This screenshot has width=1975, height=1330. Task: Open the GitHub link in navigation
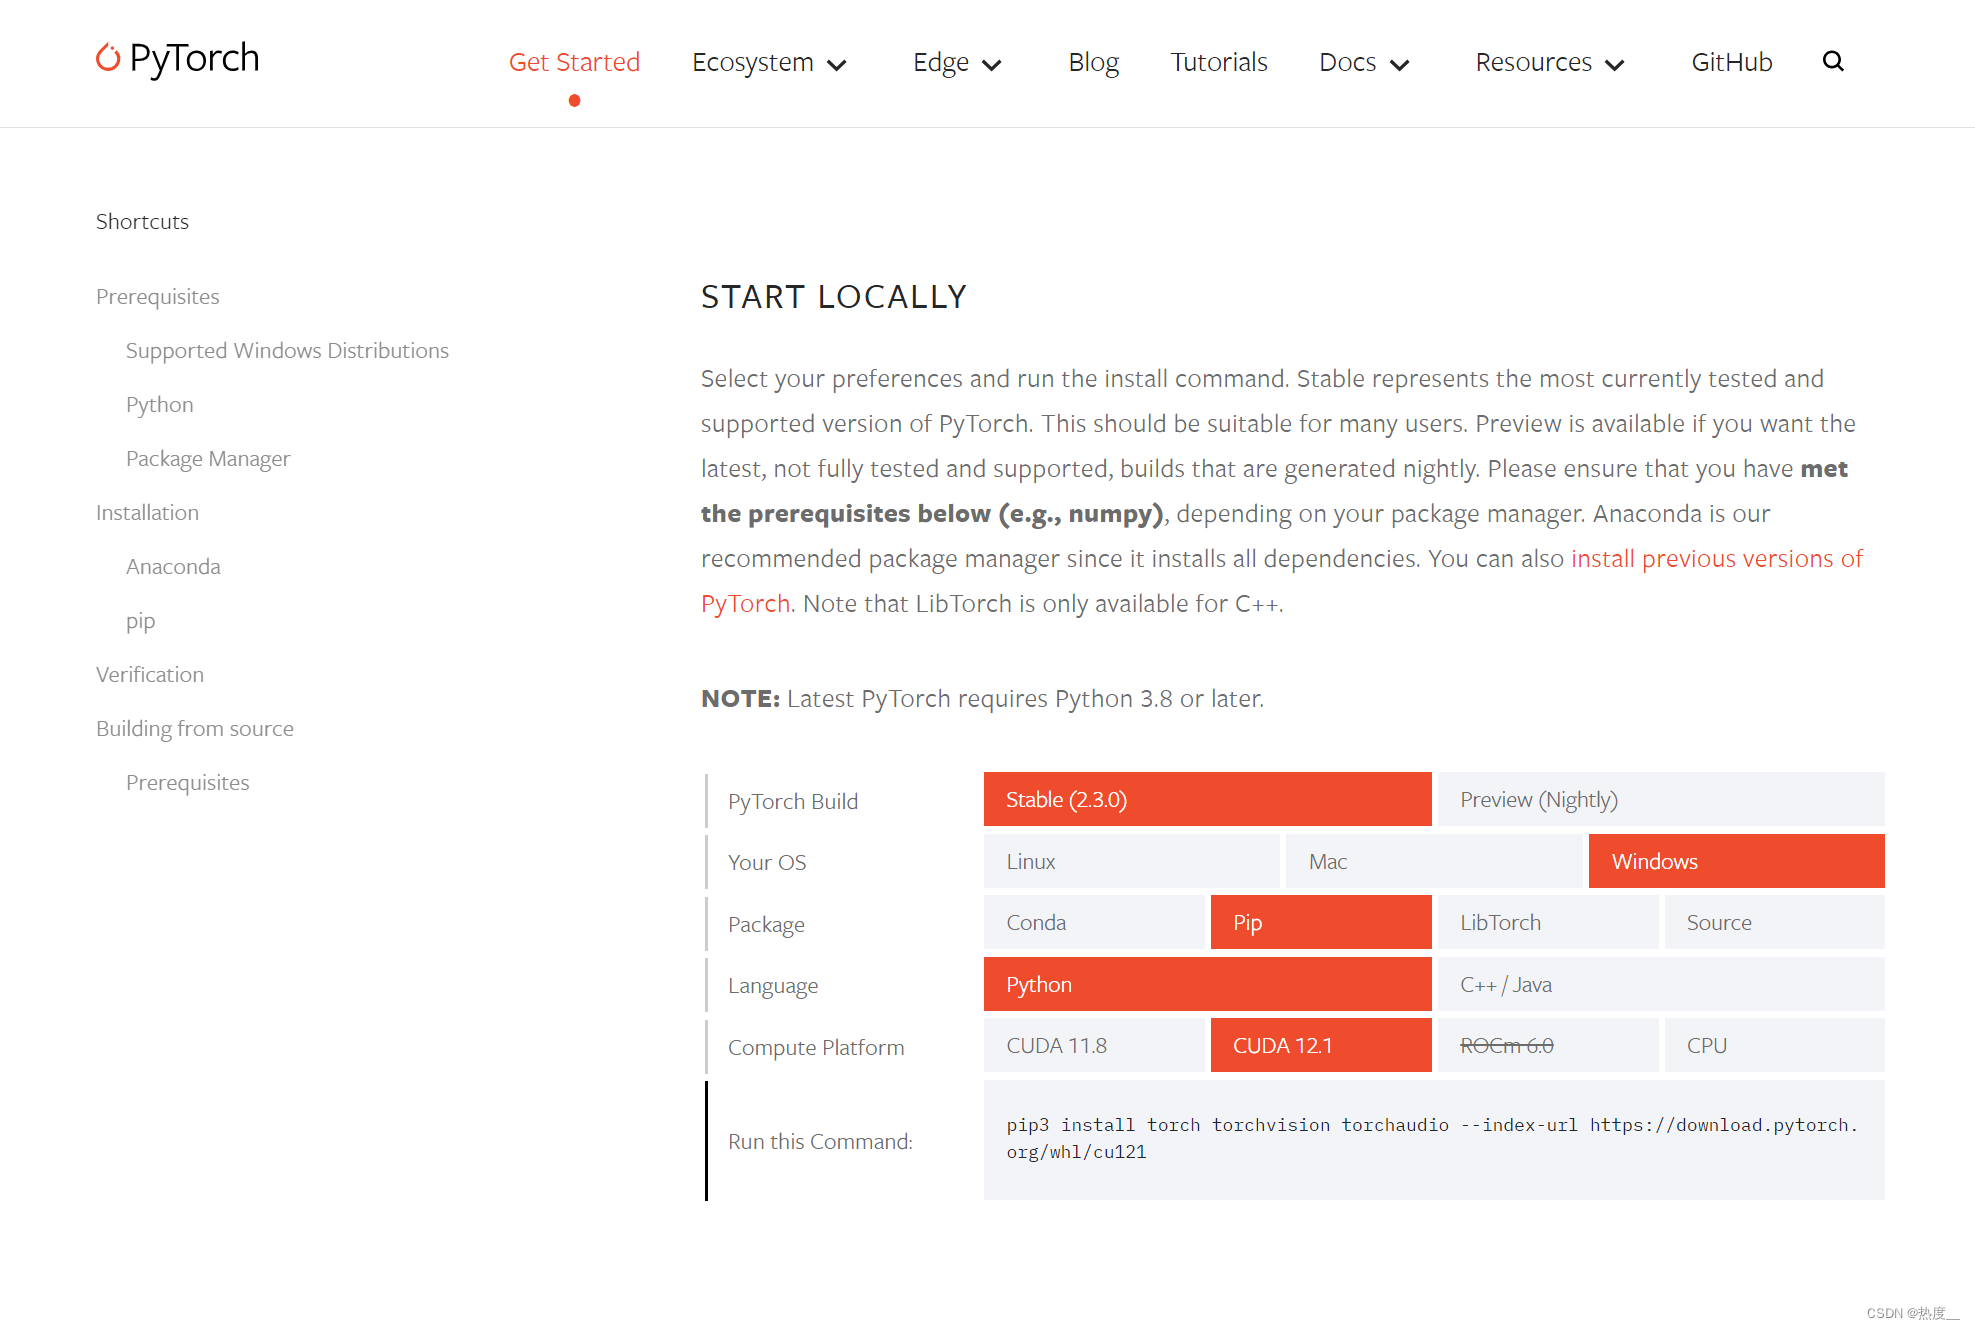(x=1731, y=63)
